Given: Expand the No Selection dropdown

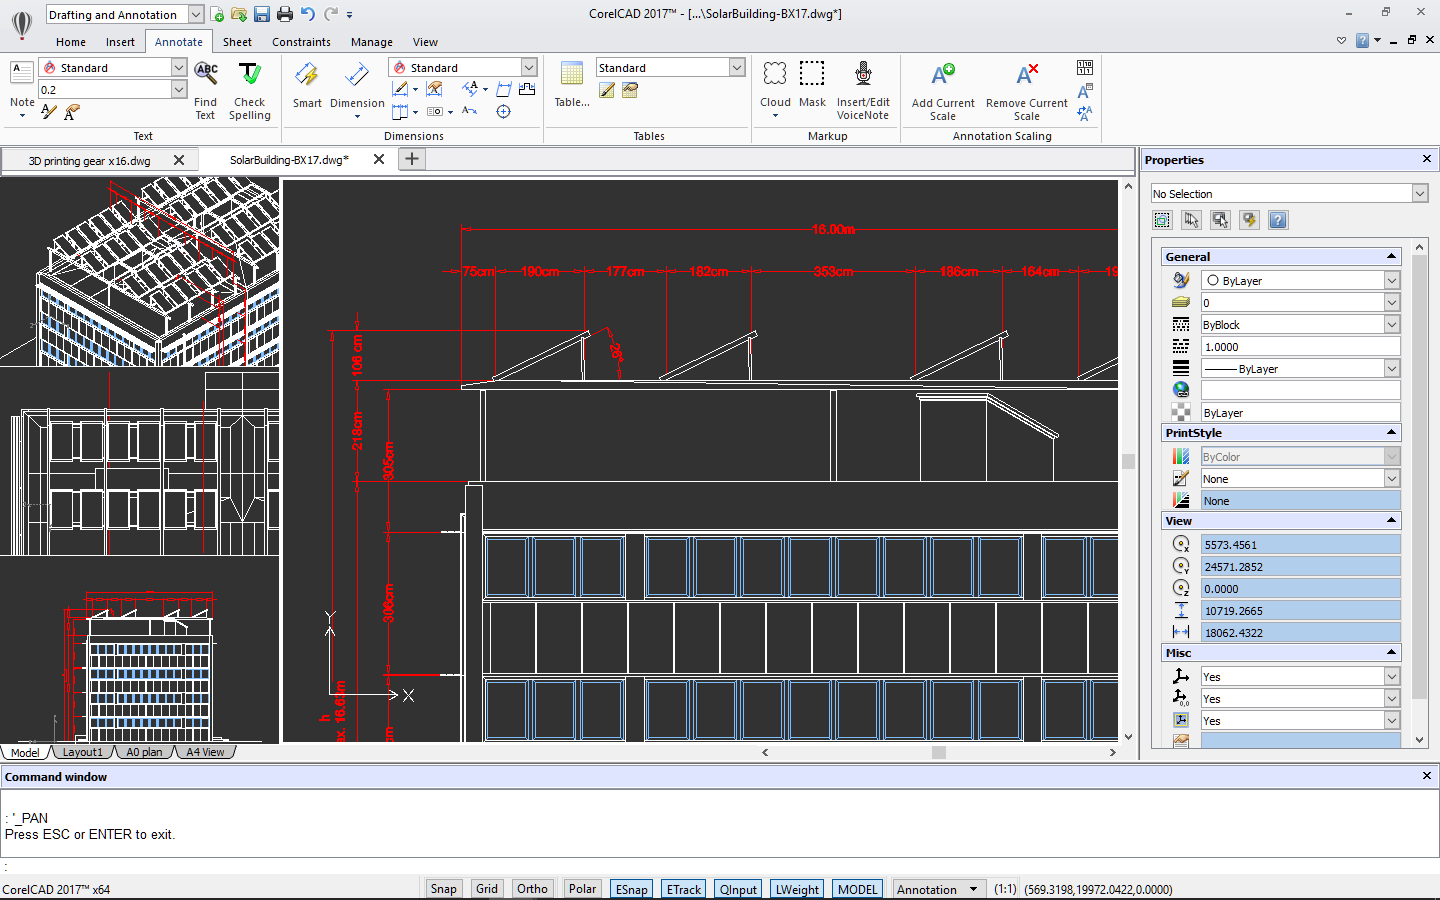Looking at the screenshot, I should [x=1420, y=194].
